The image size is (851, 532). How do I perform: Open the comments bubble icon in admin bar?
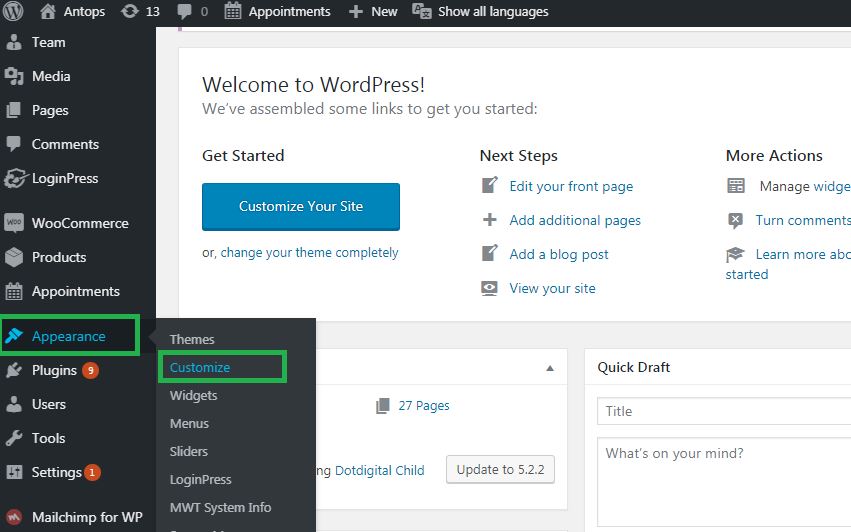(185, 11)
